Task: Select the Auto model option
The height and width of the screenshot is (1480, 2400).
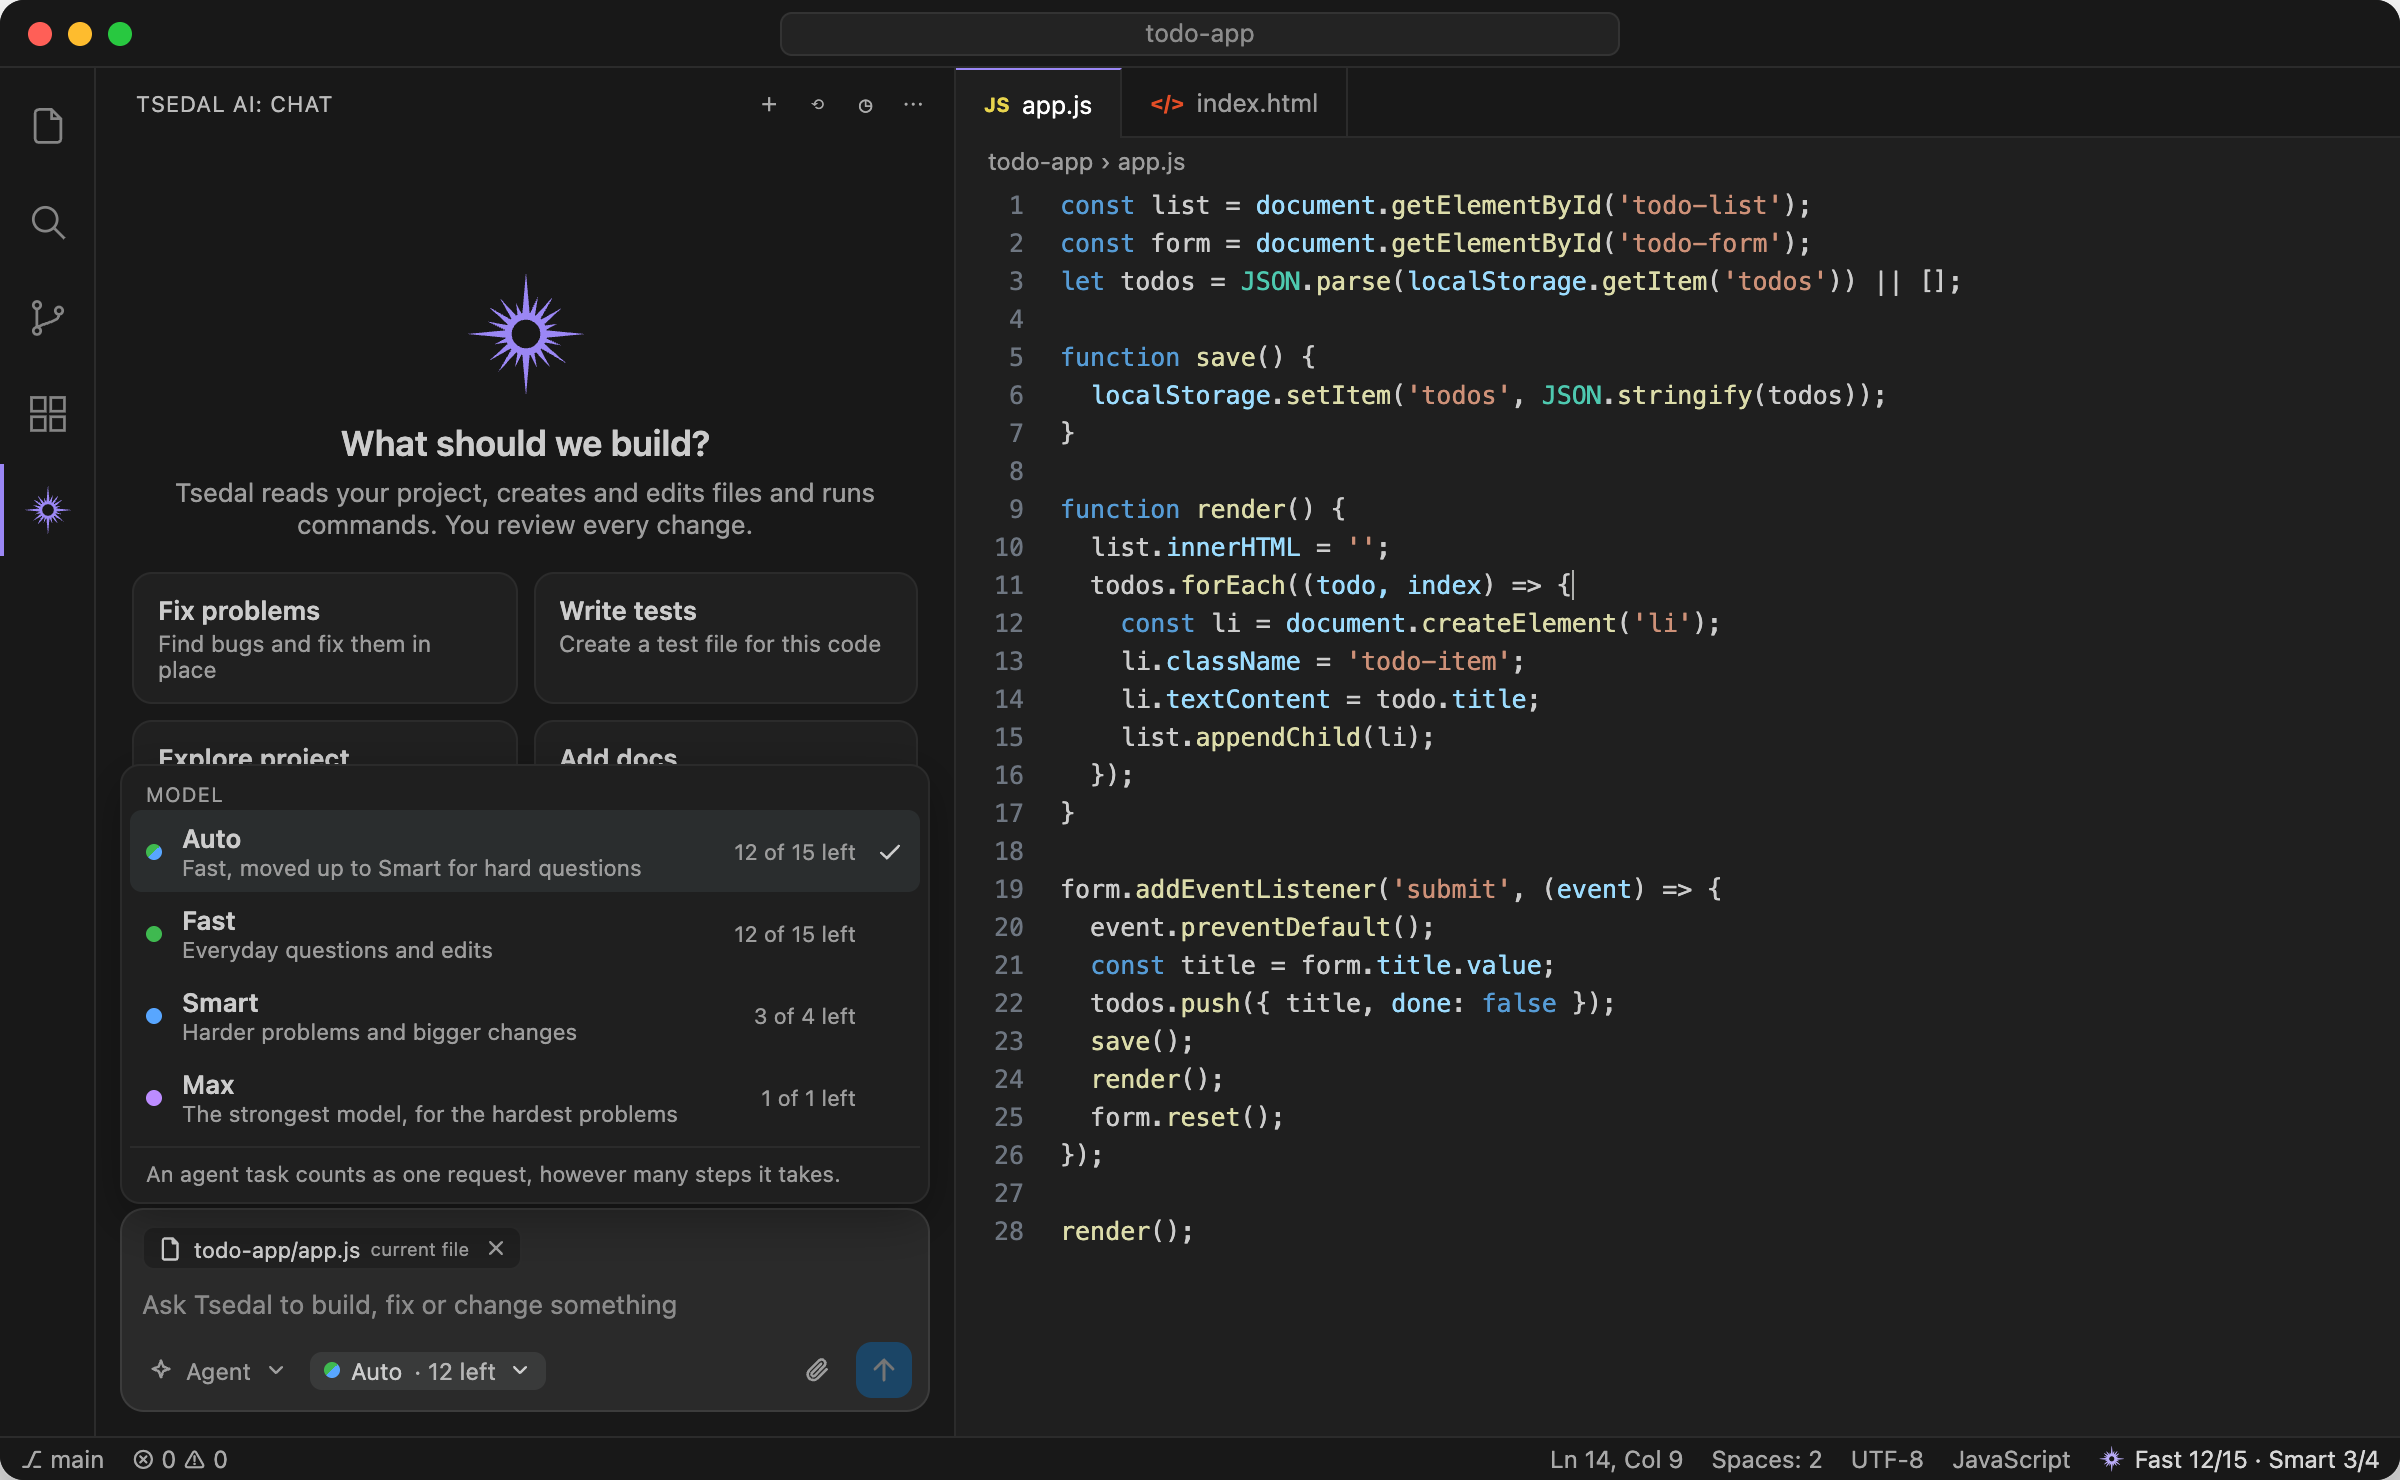Action: point(524,852)
